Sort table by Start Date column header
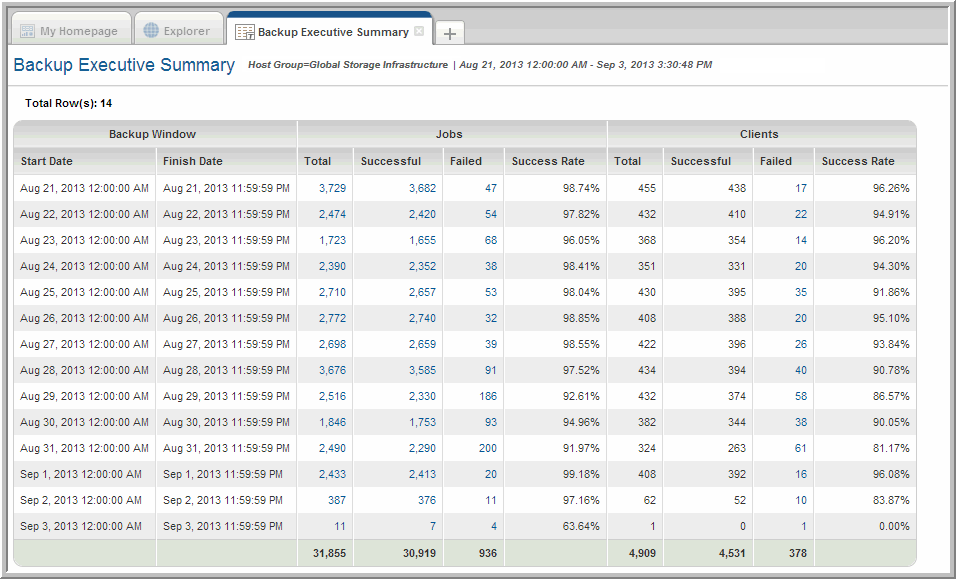Image resolution: width=956 pixels, height=579 pixels. click(47, 161)
